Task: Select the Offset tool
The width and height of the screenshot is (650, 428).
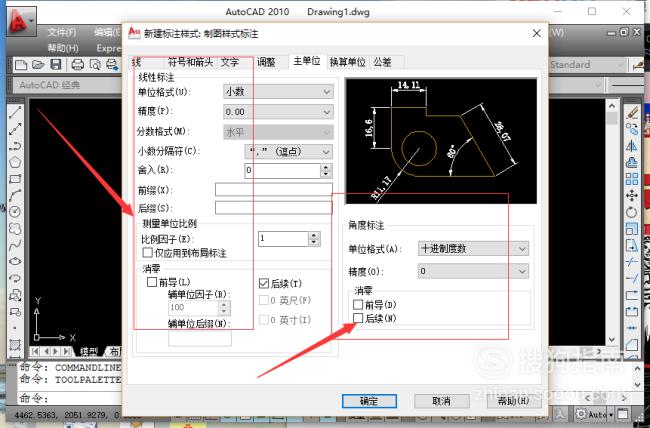Action: click(x=632, y=162)
